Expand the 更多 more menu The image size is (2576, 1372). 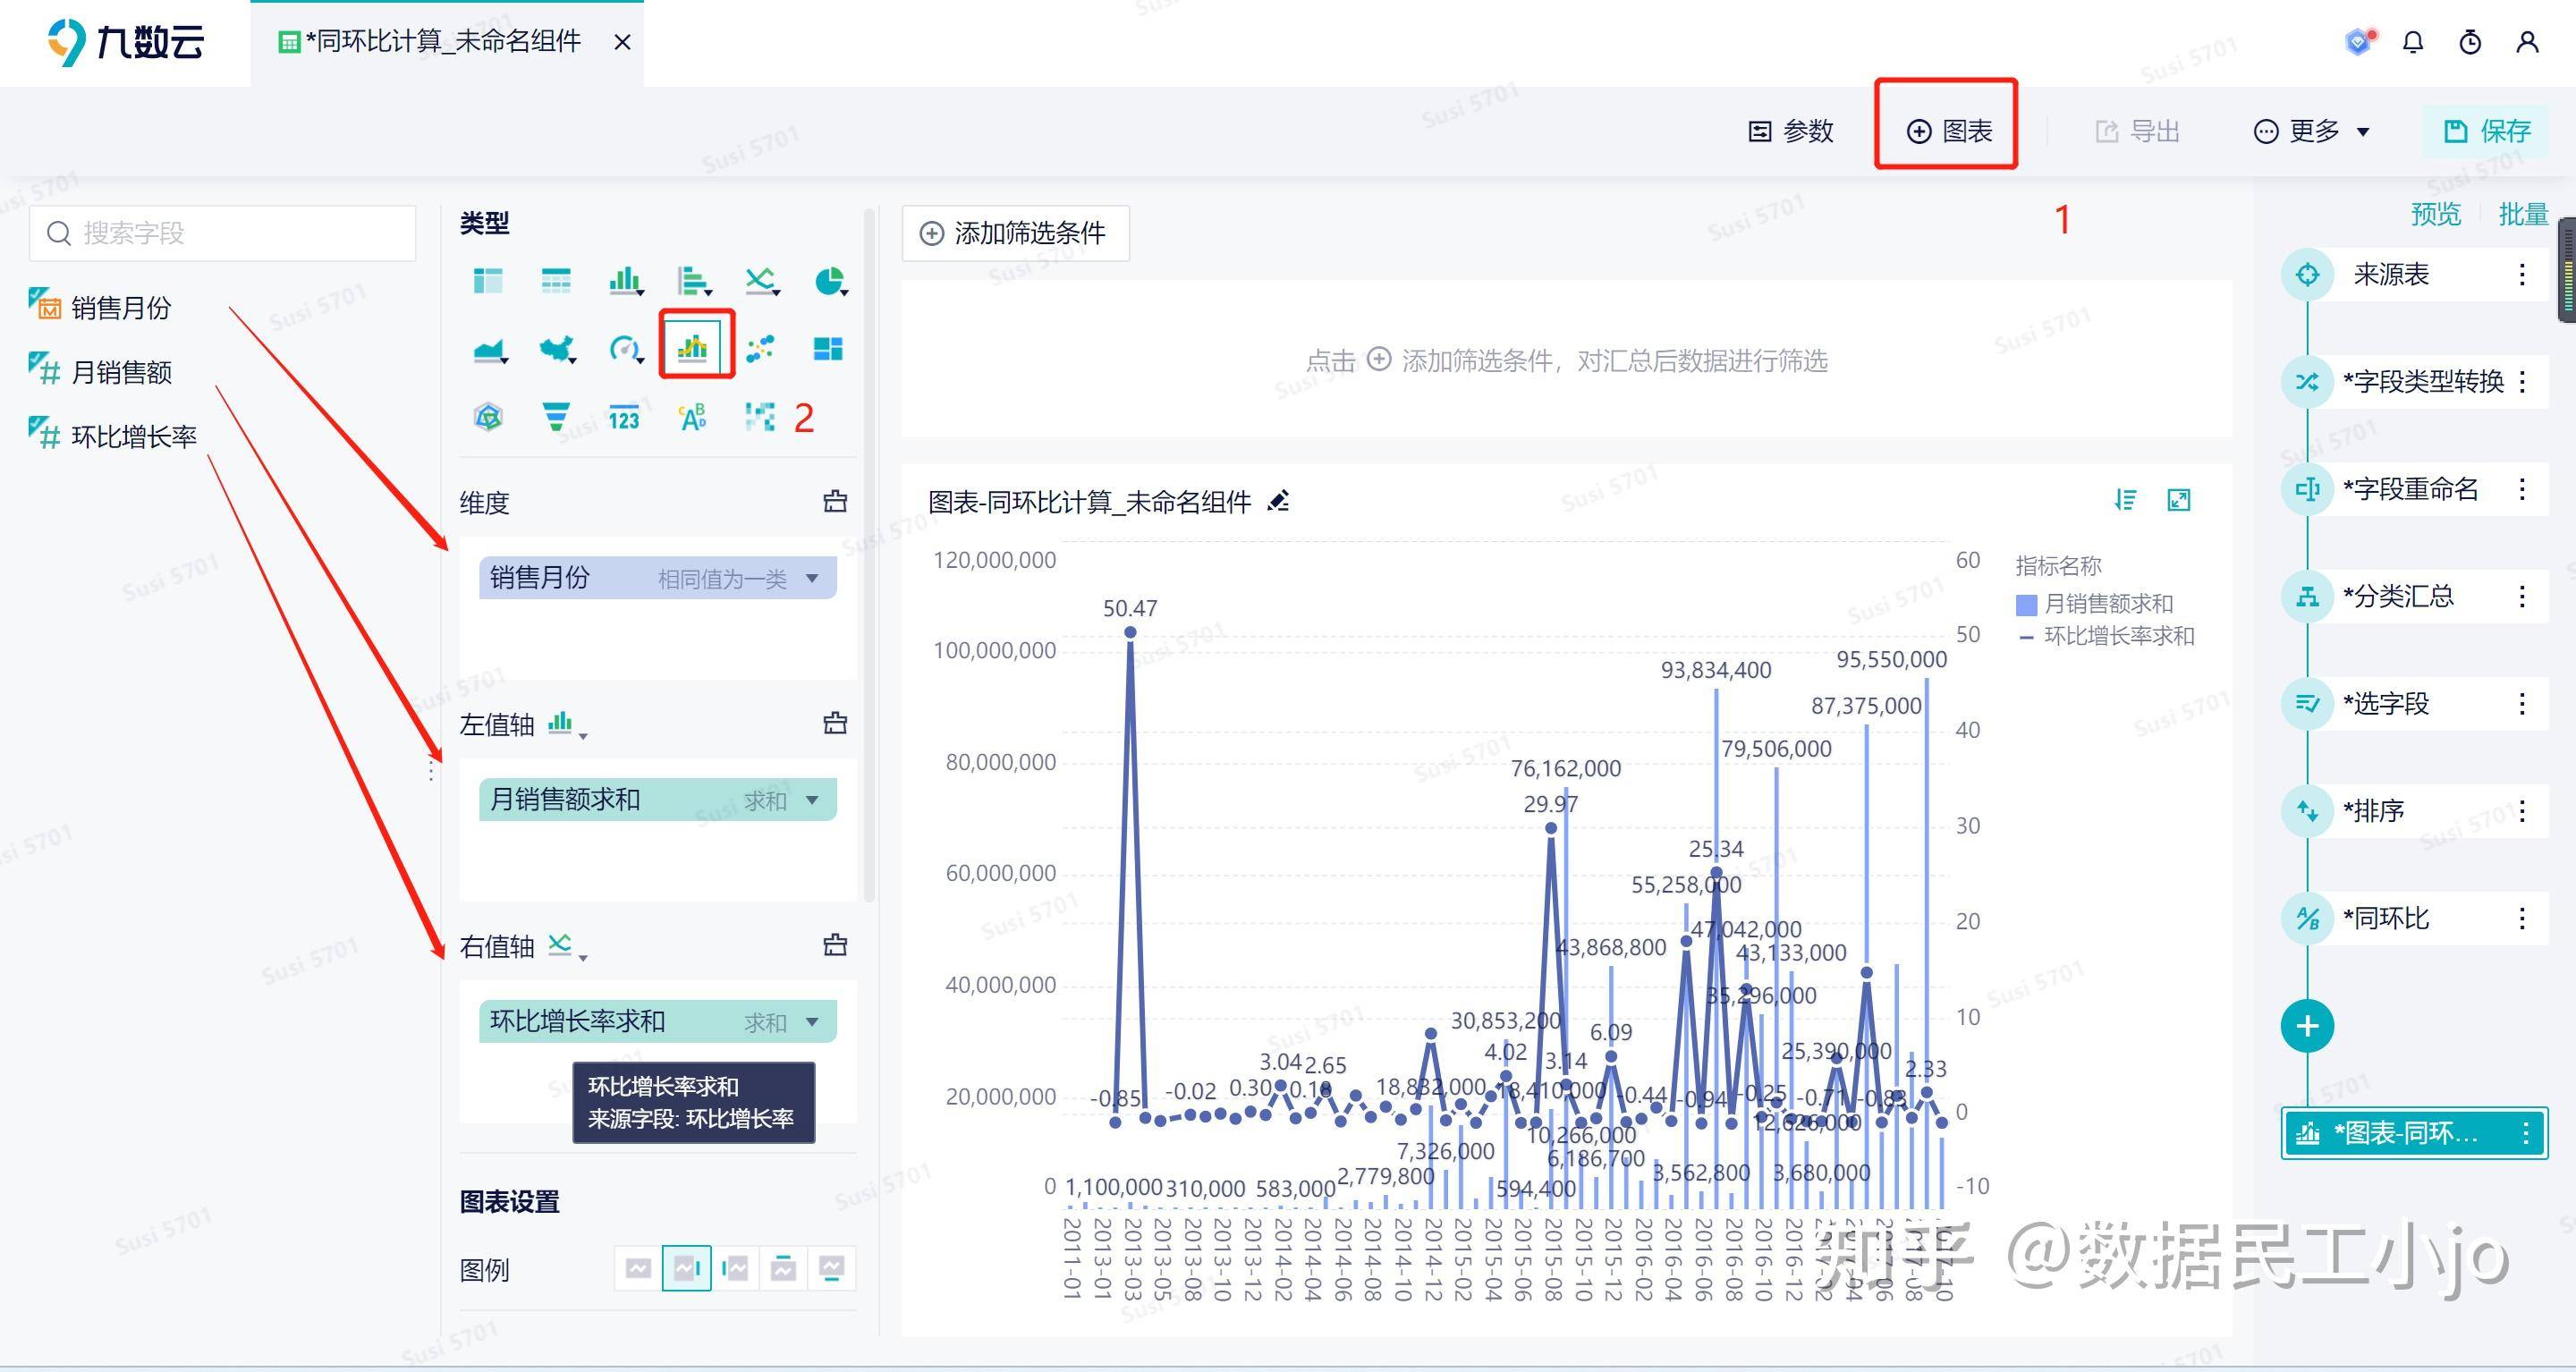click(2311, 131)
